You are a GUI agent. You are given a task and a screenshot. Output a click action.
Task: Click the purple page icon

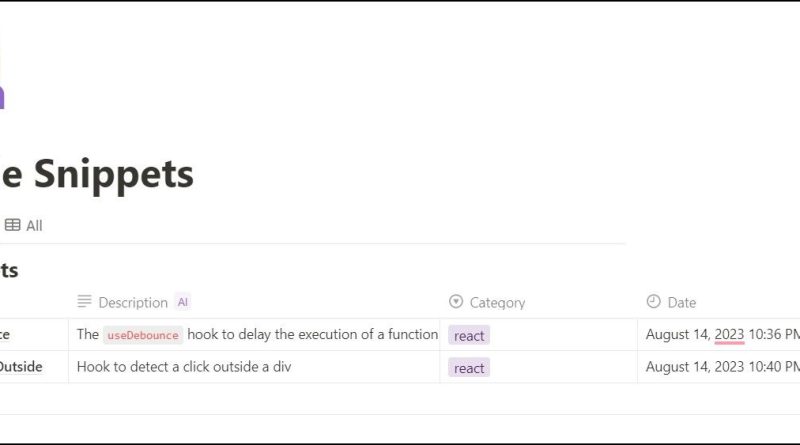point(2,97)
